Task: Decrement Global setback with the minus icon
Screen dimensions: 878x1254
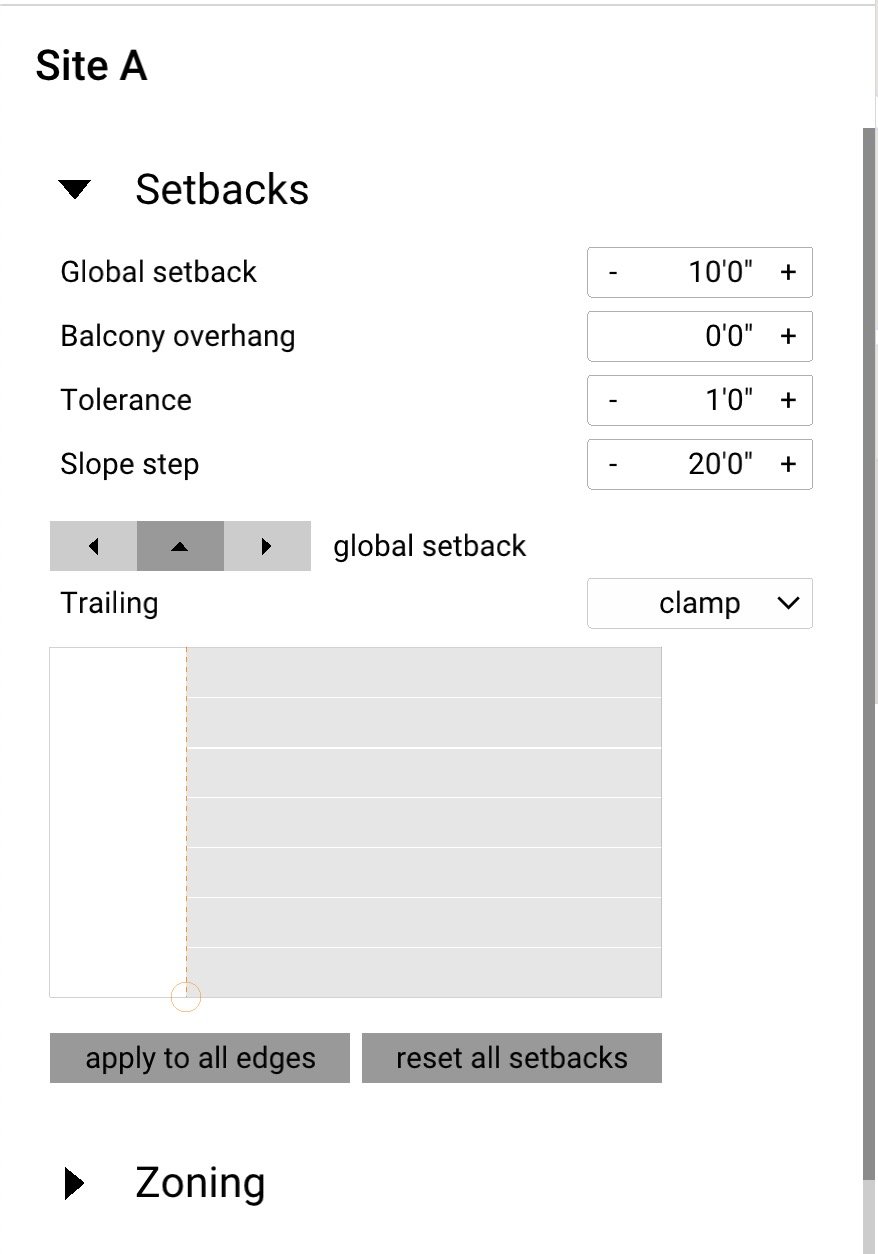Action: click(x=611, y=272)
